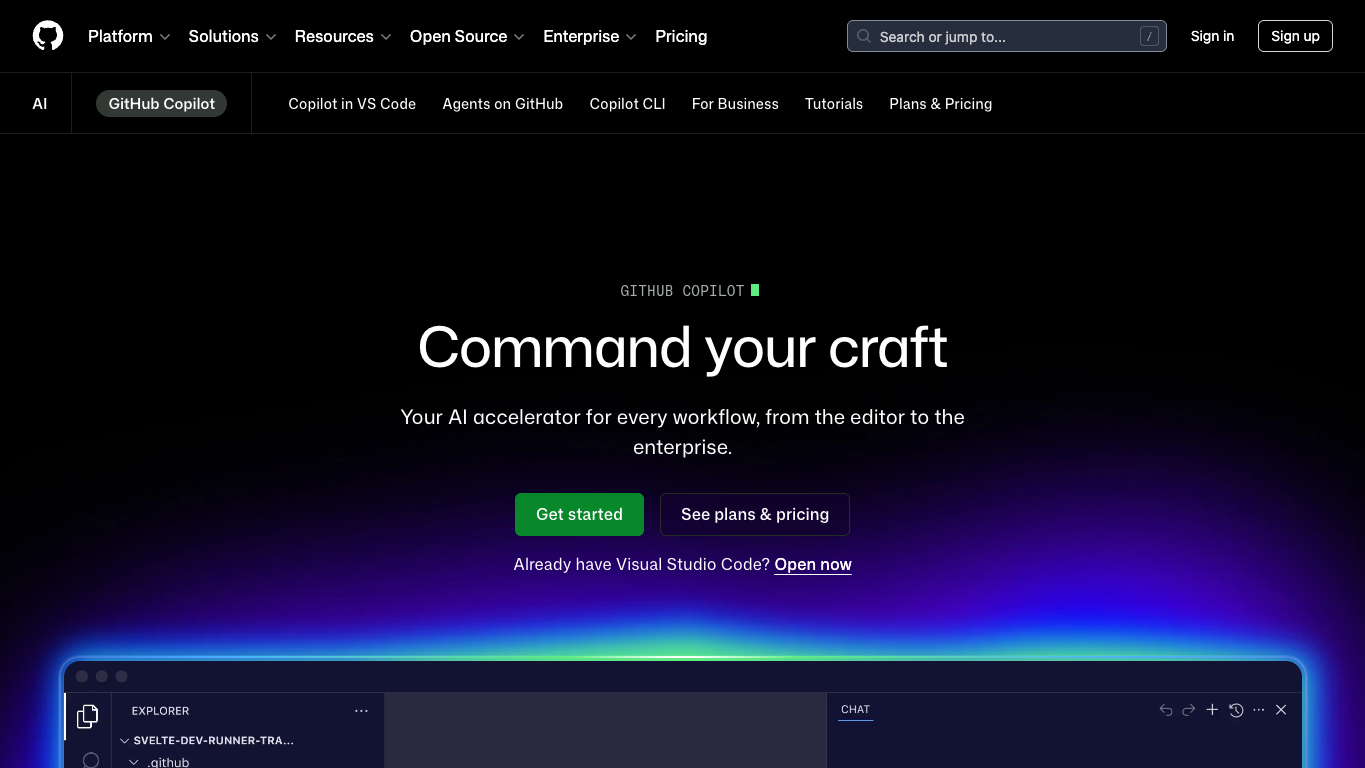This screenshot has width=1365, height=768.
Task: Open the Tutorials section
Action: [x=834, y=104]
